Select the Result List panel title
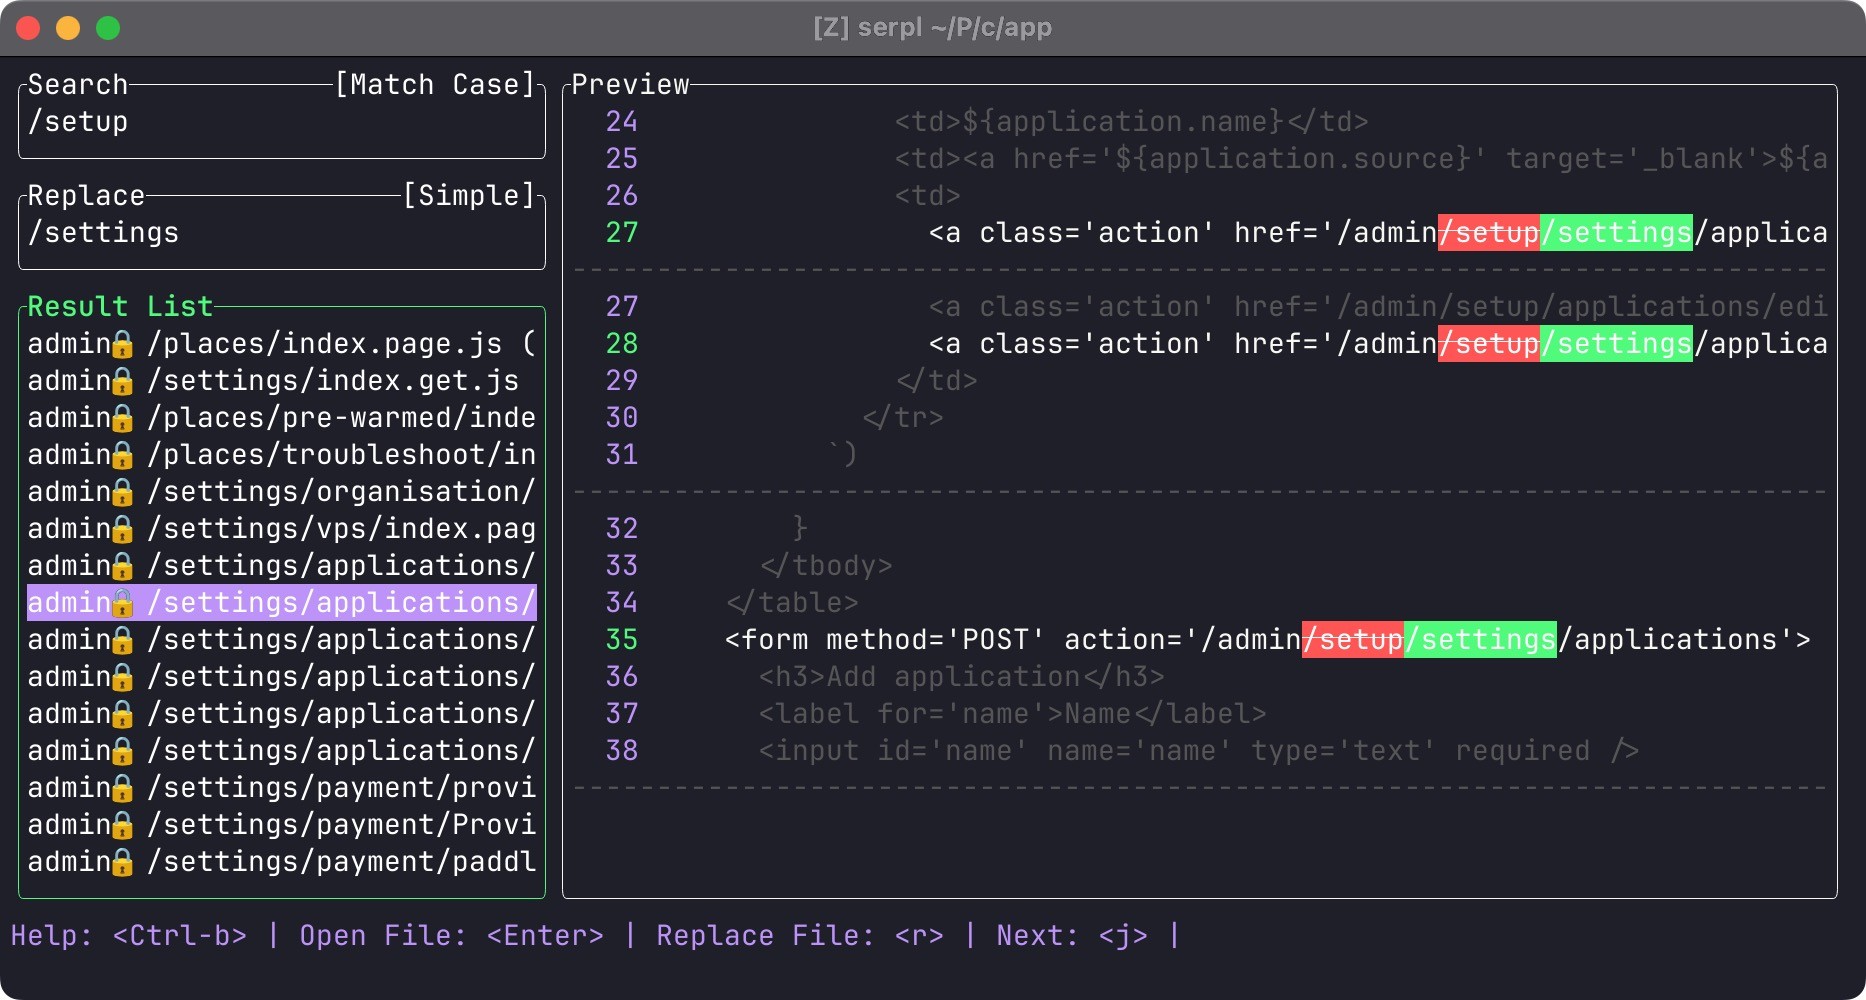Screen dimensions: 1866x1000 [120, 307]
